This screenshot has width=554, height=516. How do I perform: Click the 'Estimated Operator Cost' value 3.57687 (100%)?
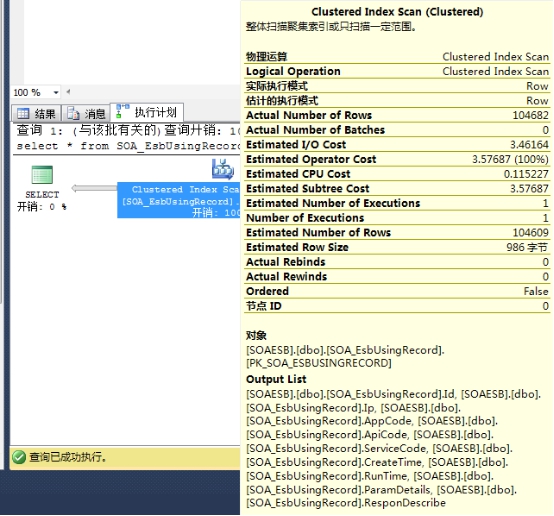coord(510,159)
